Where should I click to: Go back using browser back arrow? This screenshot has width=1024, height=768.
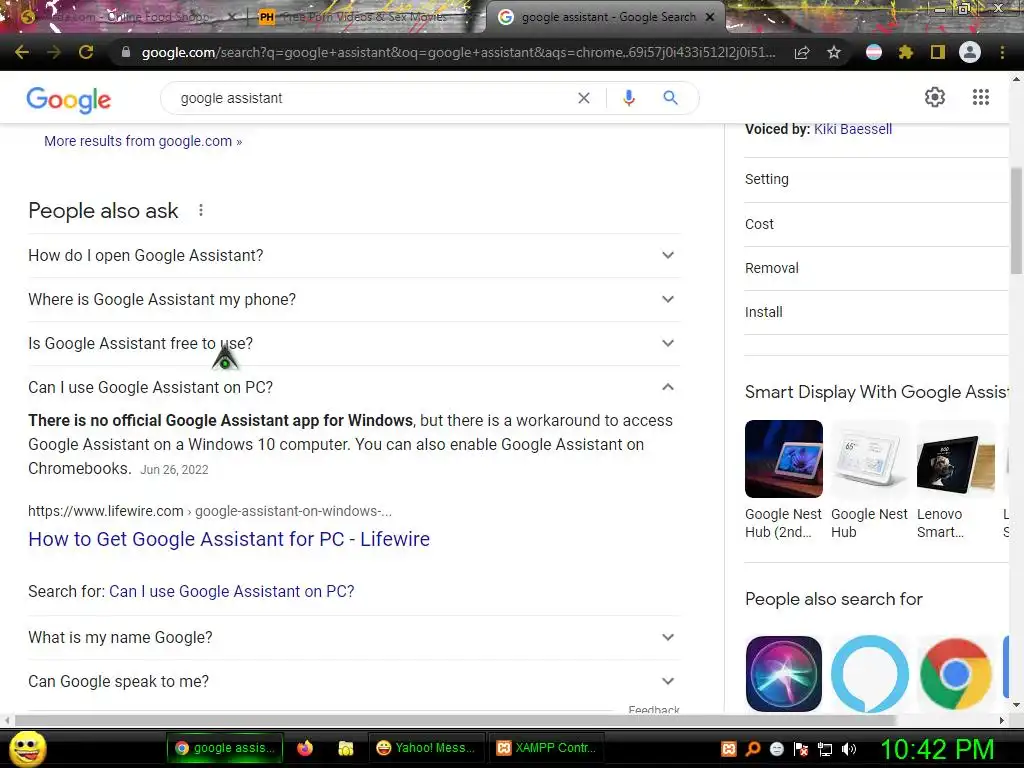pyautogui.click(x=22, y=52)
